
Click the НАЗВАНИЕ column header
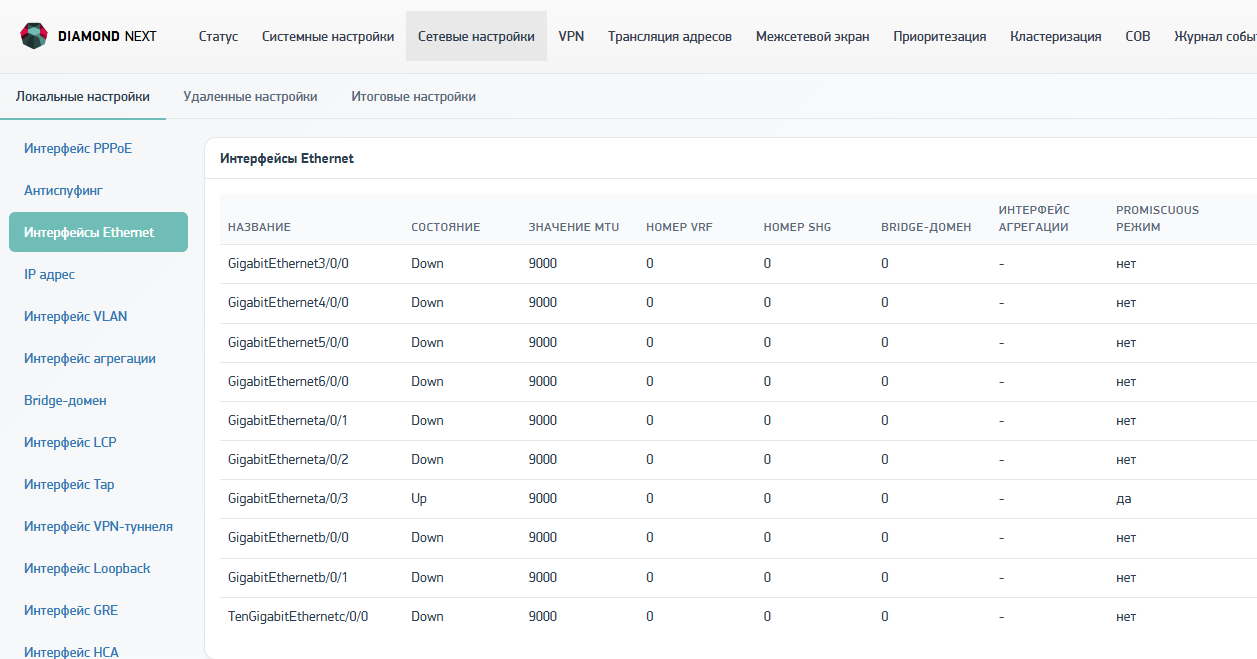(x=259, y=227)
